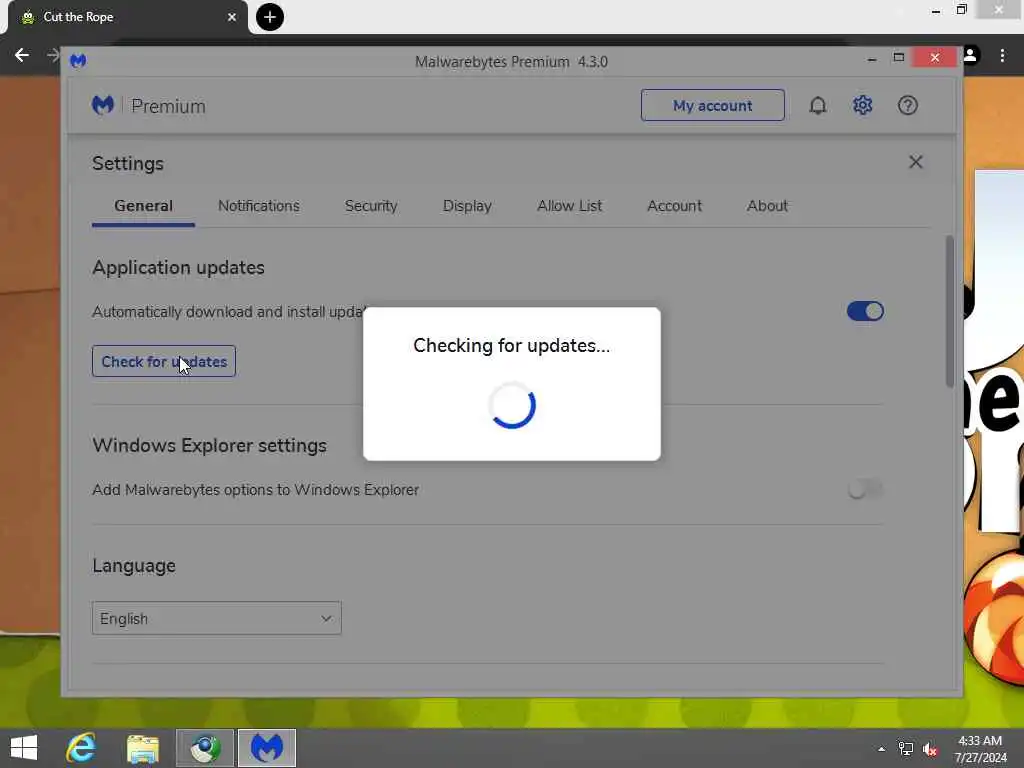Screen dimensions: 1024x768
Task: Click the "Checking for updates..." text
Action: 512,345
